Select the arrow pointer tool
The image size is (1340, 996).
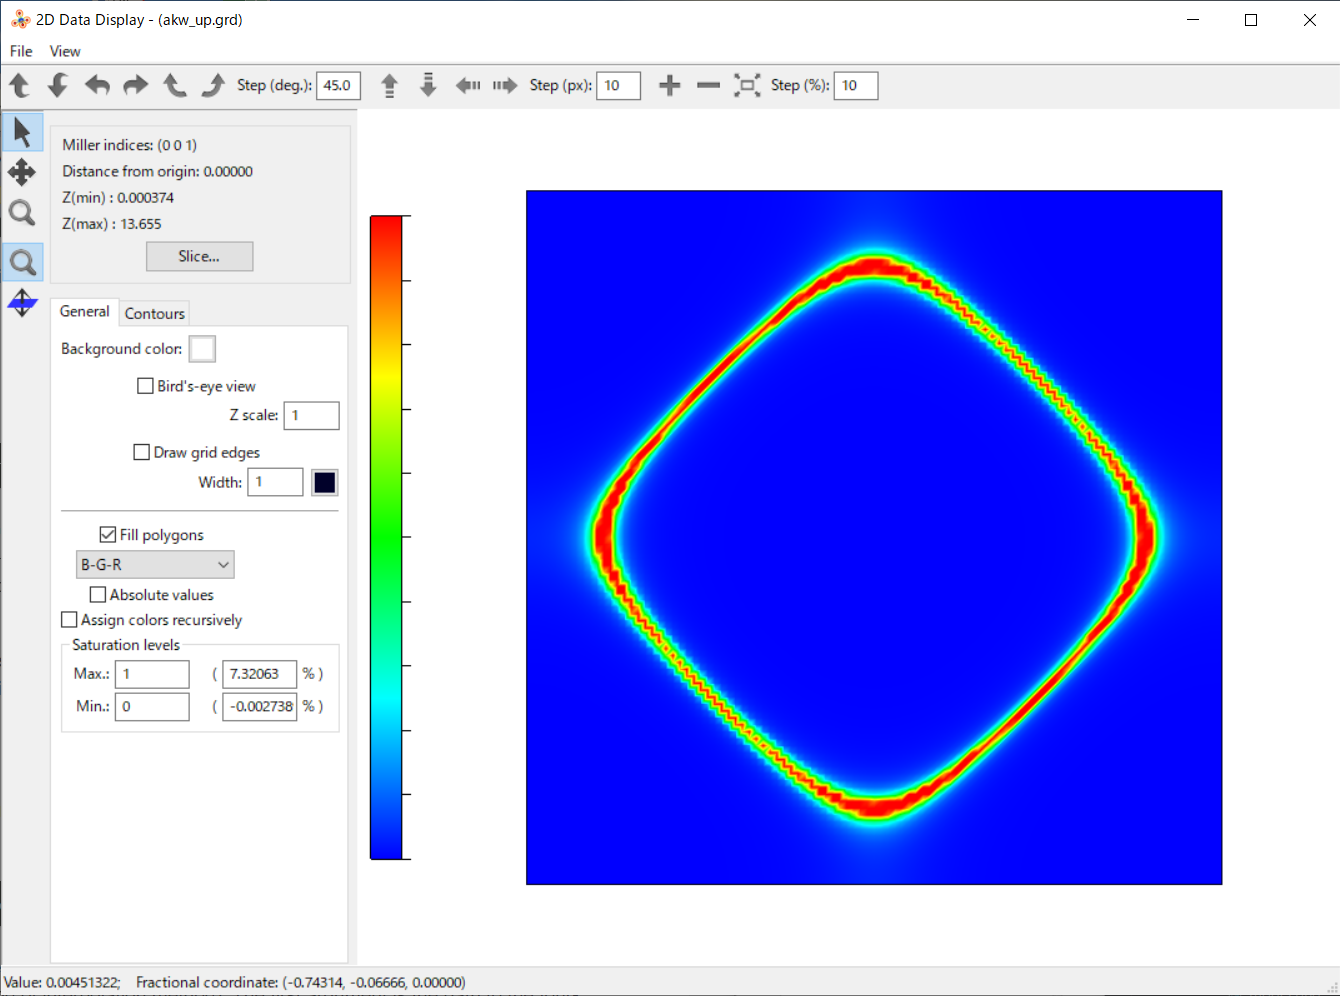[x=22, y=132]
